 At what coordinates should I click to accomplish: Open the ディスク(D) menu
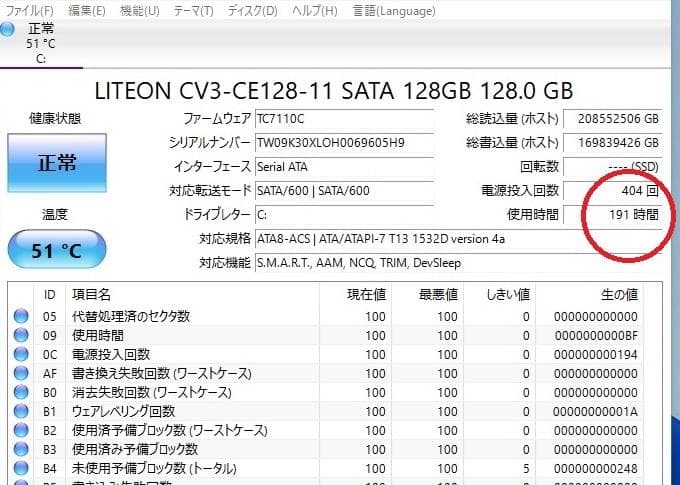click(x=252, y=10)
